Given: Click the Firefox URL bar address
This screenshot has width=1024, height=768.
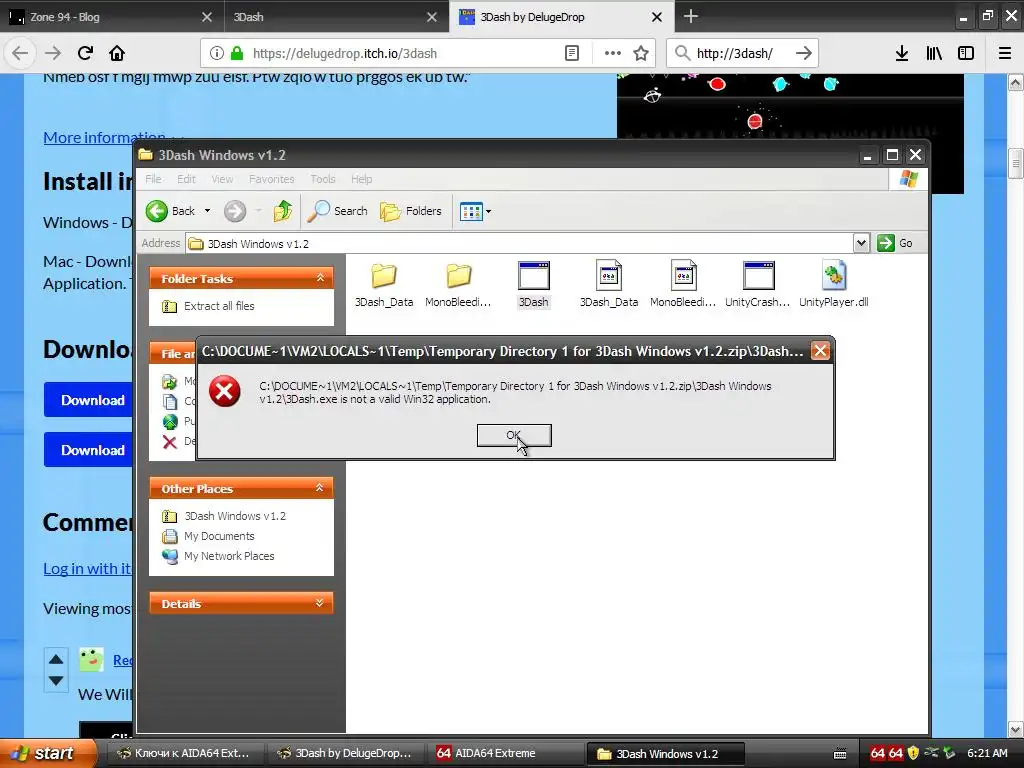Looking at the screenshot, I should click(x=345, y=54).
